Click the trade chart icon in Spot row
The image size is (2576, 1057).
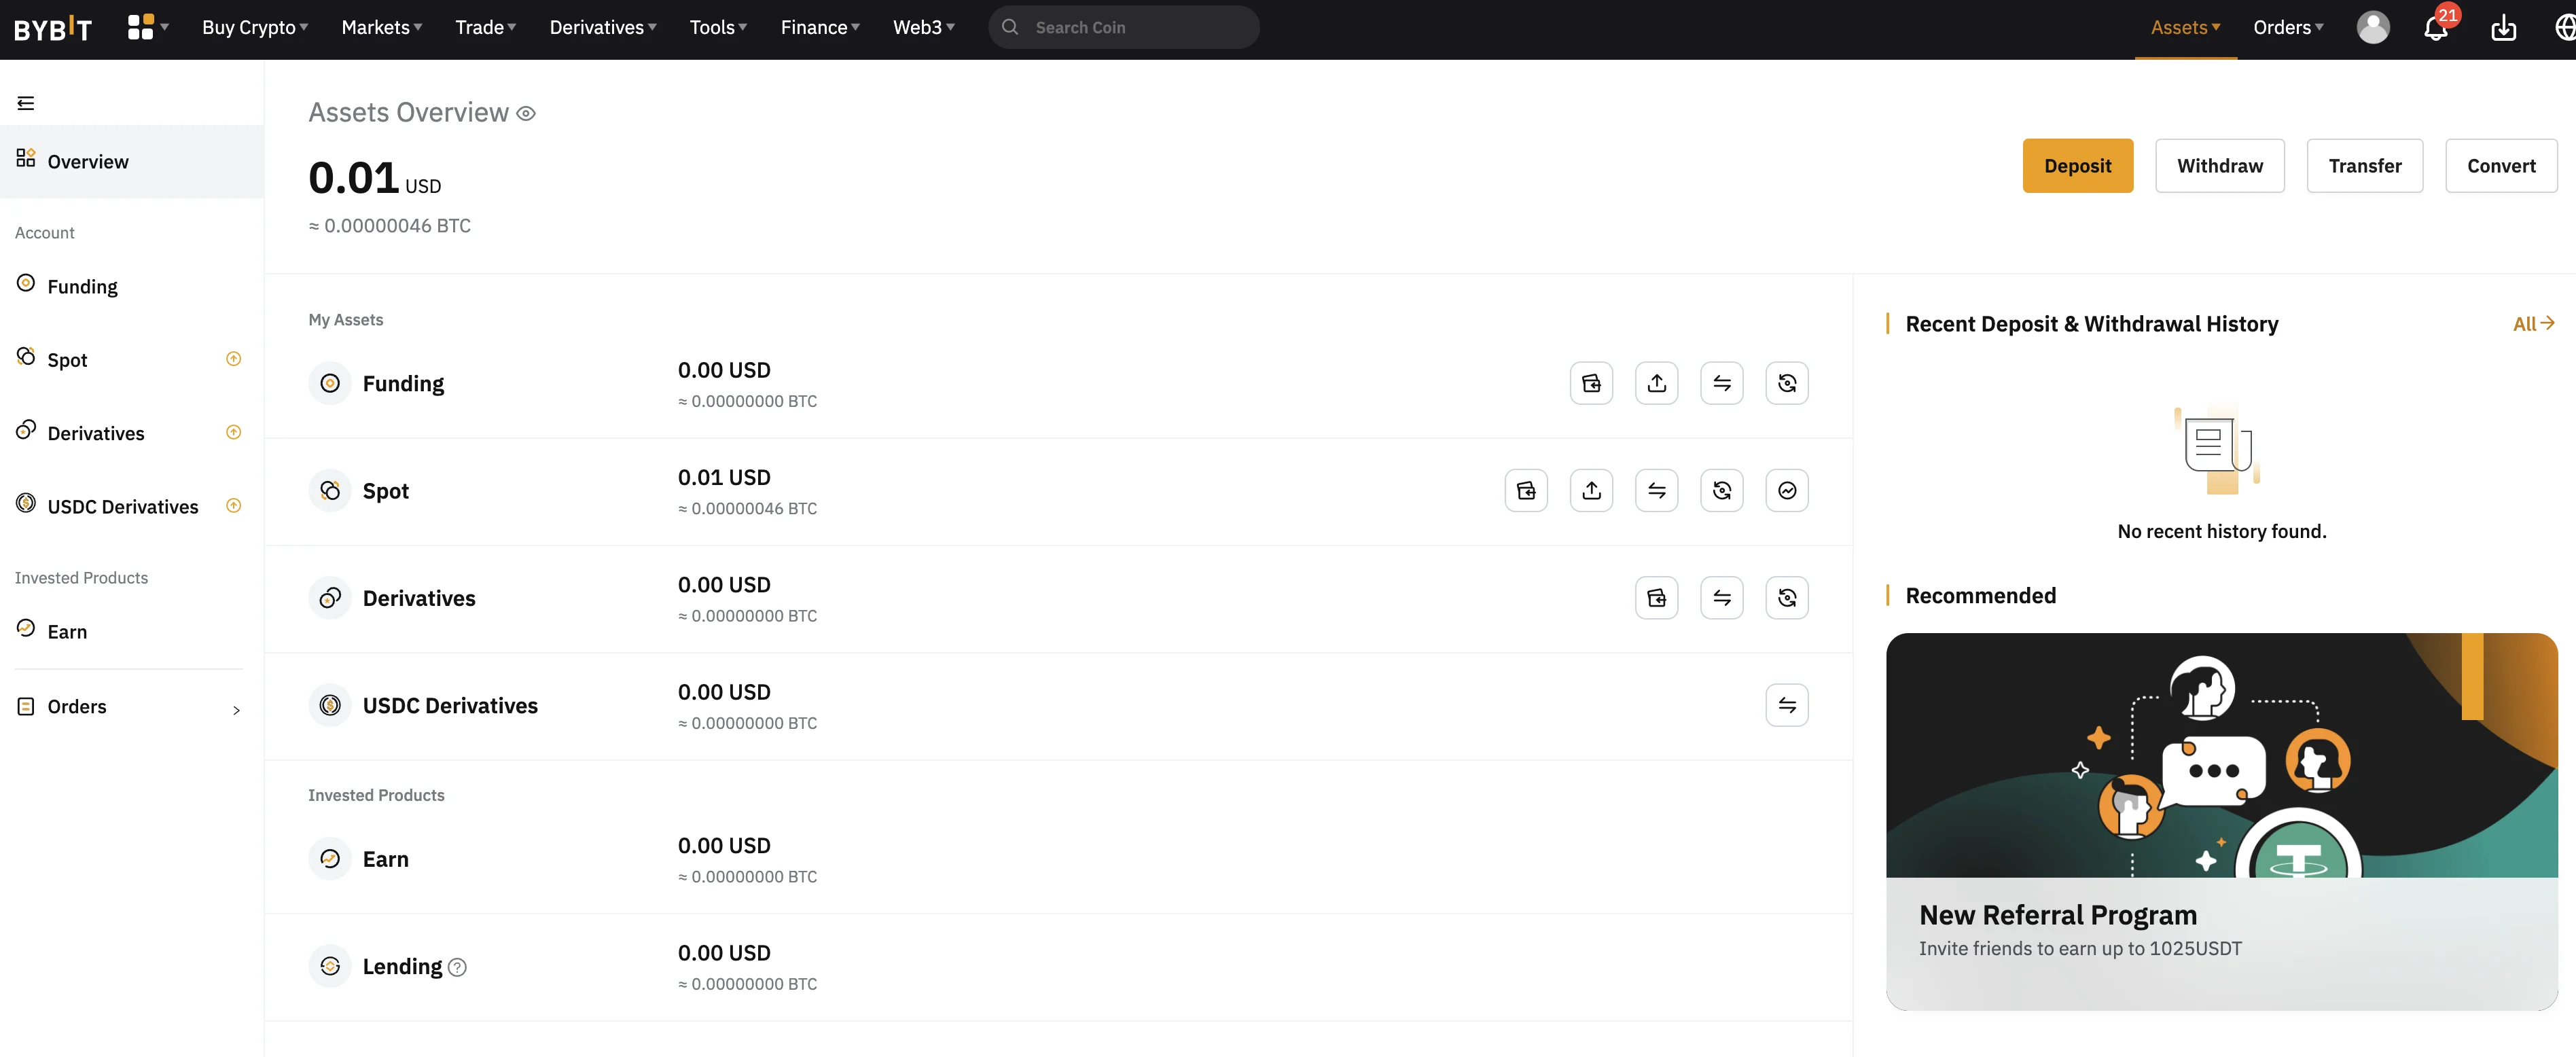(1787, 490)
